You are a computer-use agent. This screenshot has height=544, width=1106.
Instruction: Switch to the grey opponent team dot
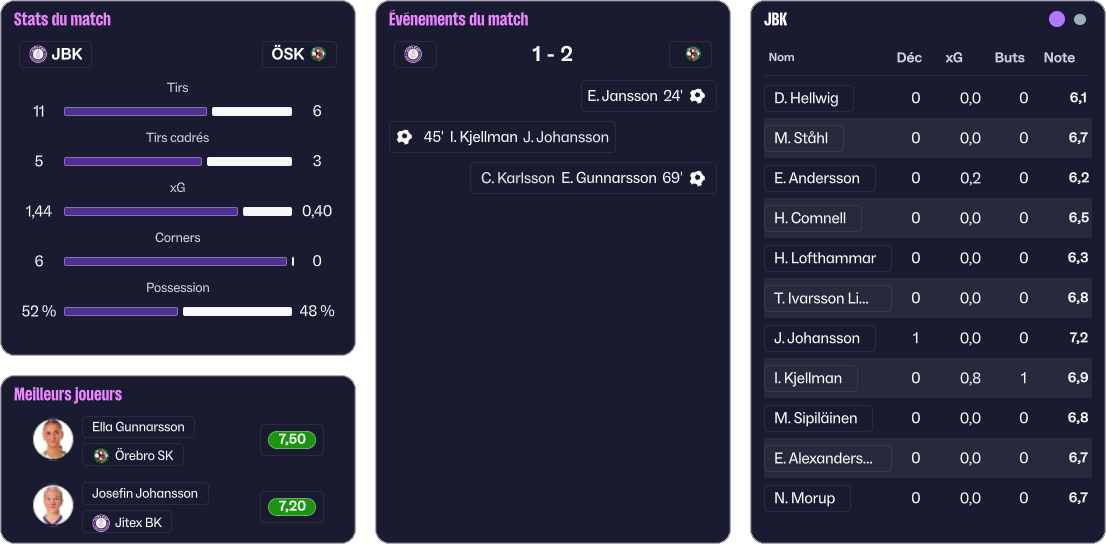[x=1080, y=20]
